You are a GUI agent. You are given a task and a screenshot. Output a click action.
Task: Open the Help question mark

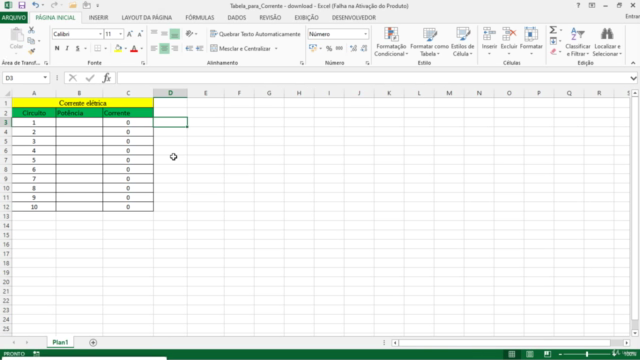578,5
